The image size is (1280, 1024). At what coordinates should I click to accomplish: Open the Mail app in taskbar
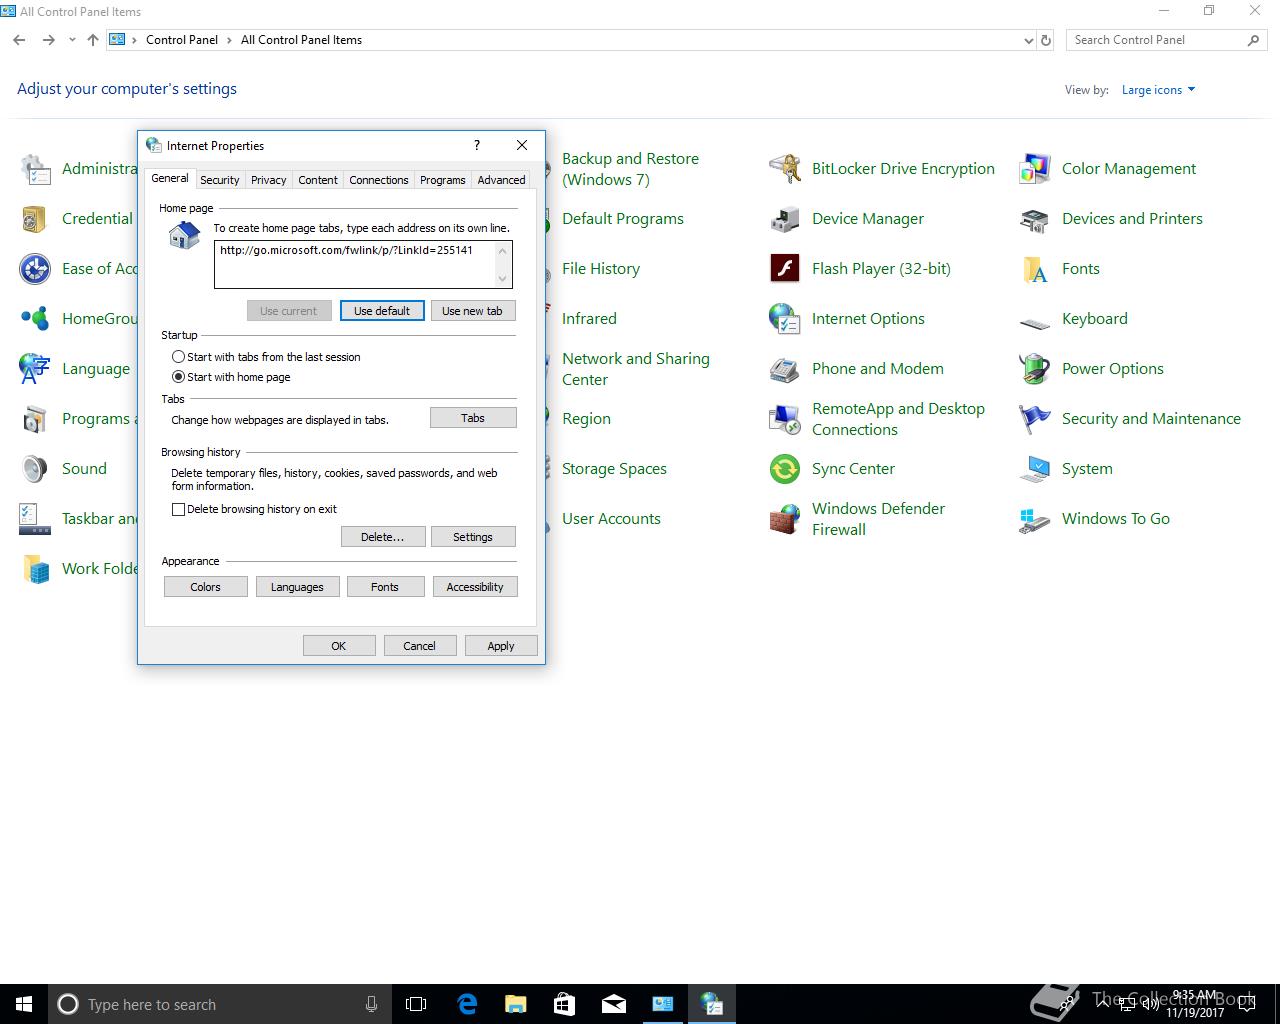coord(613,1004)
